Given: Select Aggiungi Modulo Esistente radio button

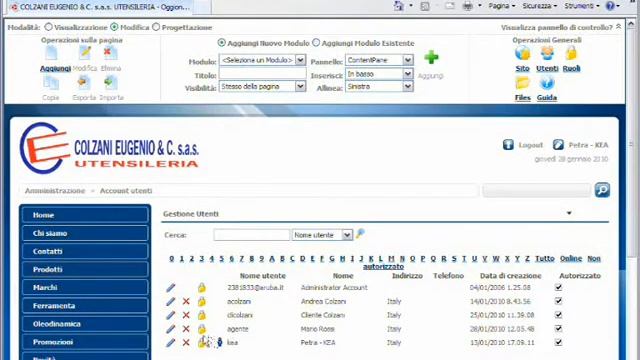Looking at the screenshot, I should click(316, 42).
